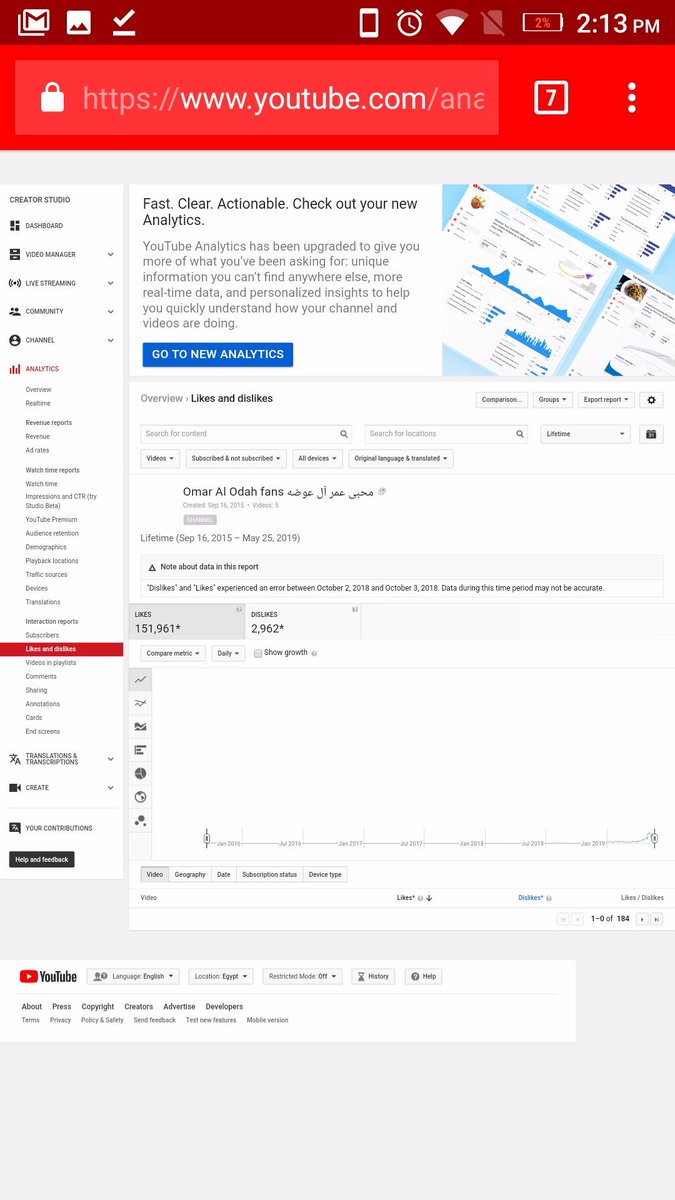Expand the Community section
Viewport: 675px width, 1200px height.
[x=110, y=312]
